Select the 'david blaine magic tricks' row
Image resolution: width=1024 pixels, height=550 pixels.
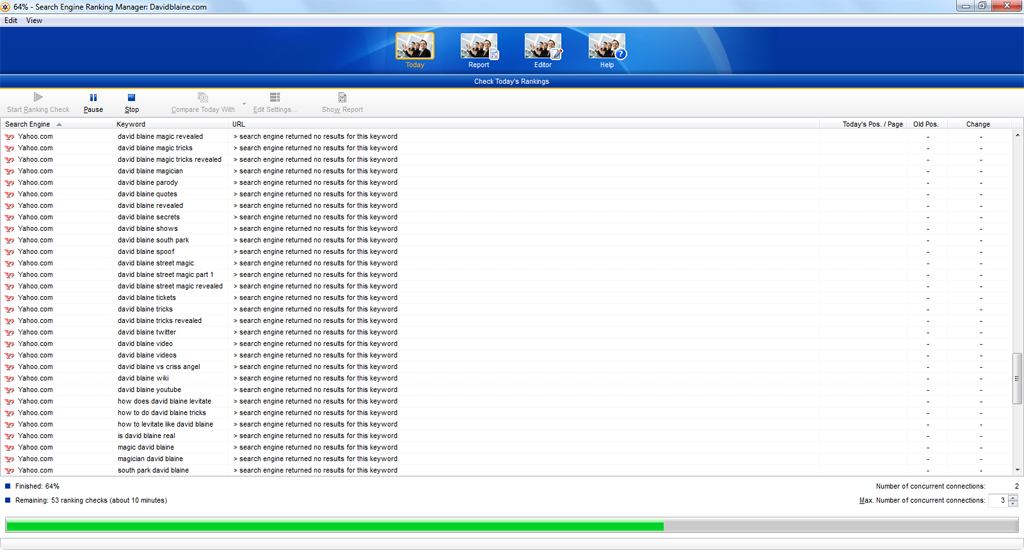tap(507, 148)
